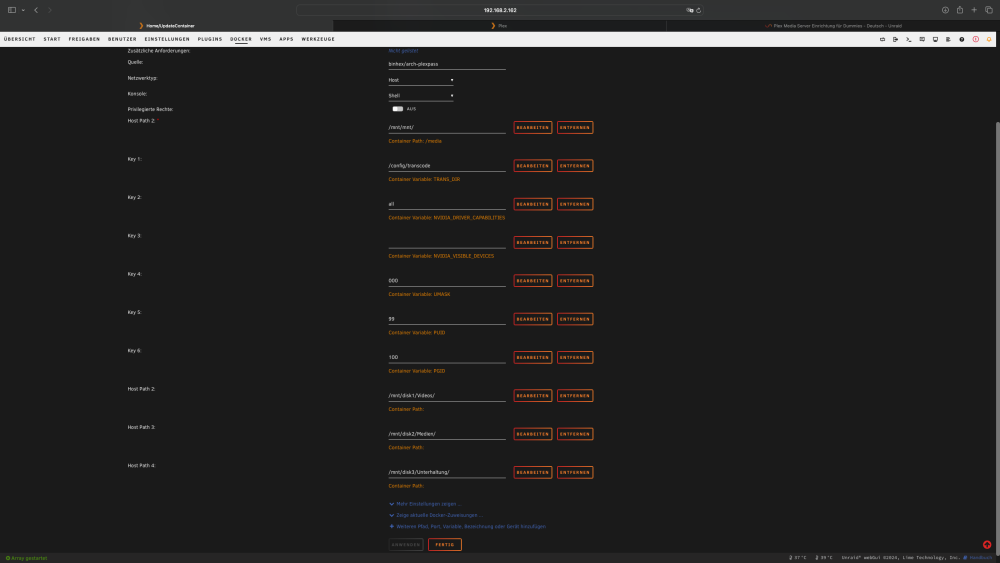The height and width of the screenshot is (563, 1000).
Task: Switch to the Plex Media Server Einrichtung tab
Action: 833,26
